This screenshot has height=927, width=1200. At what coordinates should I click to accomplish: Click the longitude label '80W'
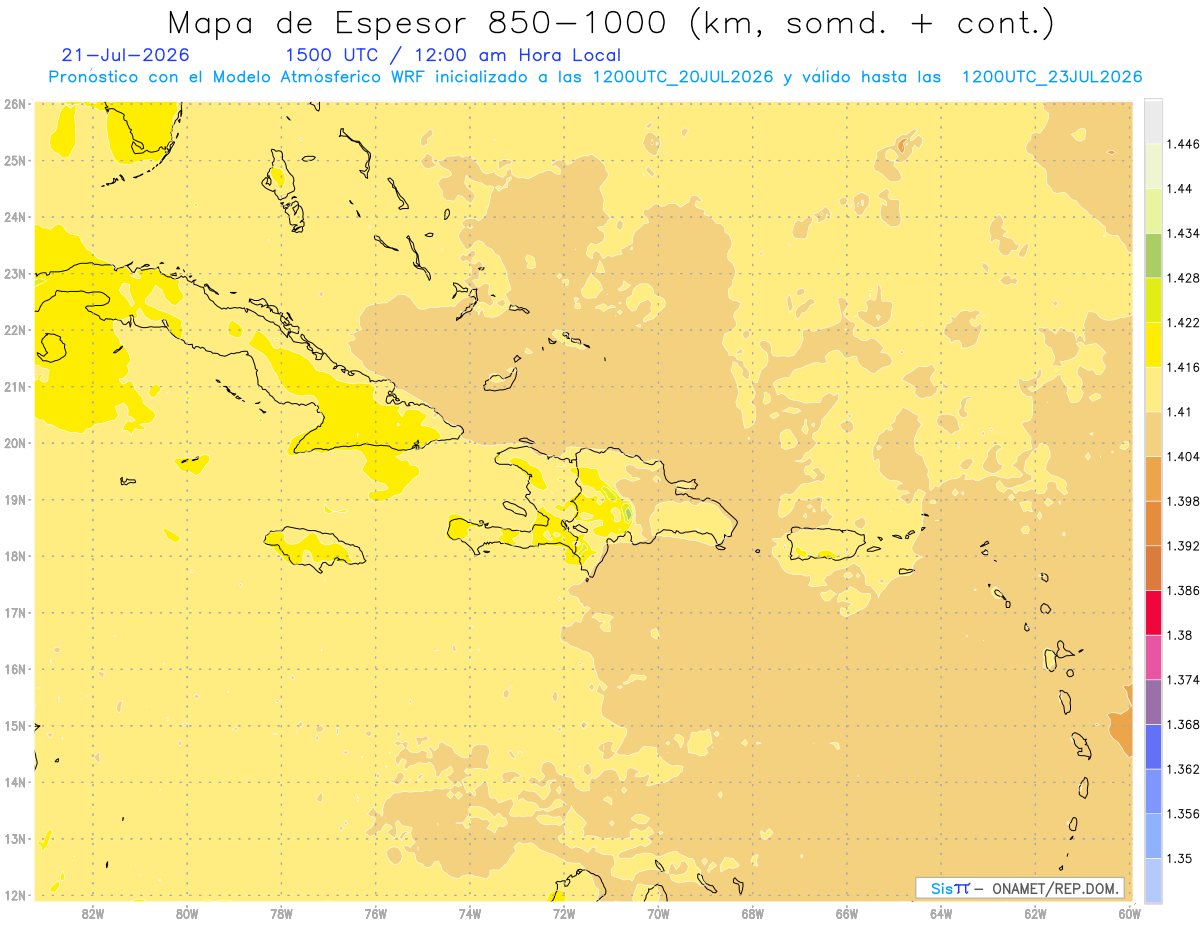click(187, 913)
